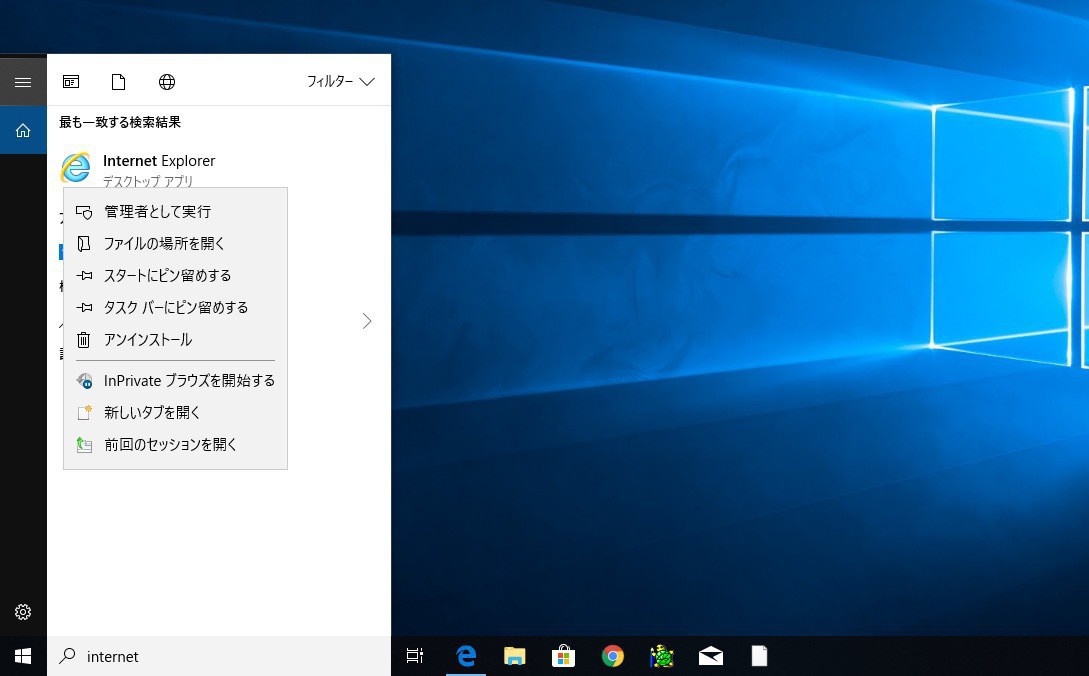This screenshot has width=1089, height=676.
Task: Select the Documents filter icon
Action: pyautogui.click(x=119, y=82)
